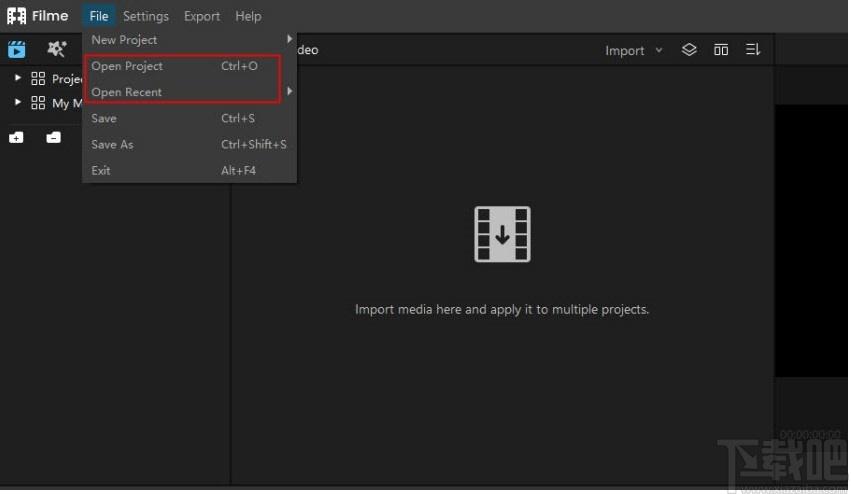Click the Filme logo icon
The height and width of the screenshot is (494, 851).
click(x=16, y=16)
